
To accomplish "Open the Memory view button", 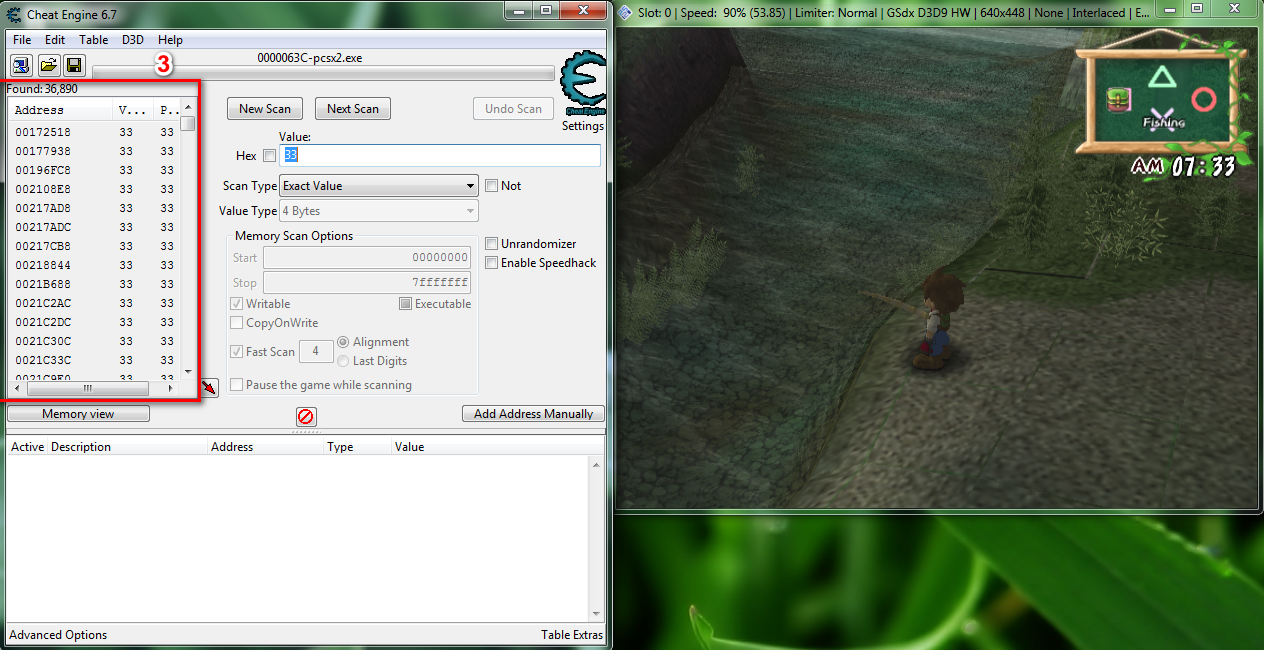I will pos(78,414).
